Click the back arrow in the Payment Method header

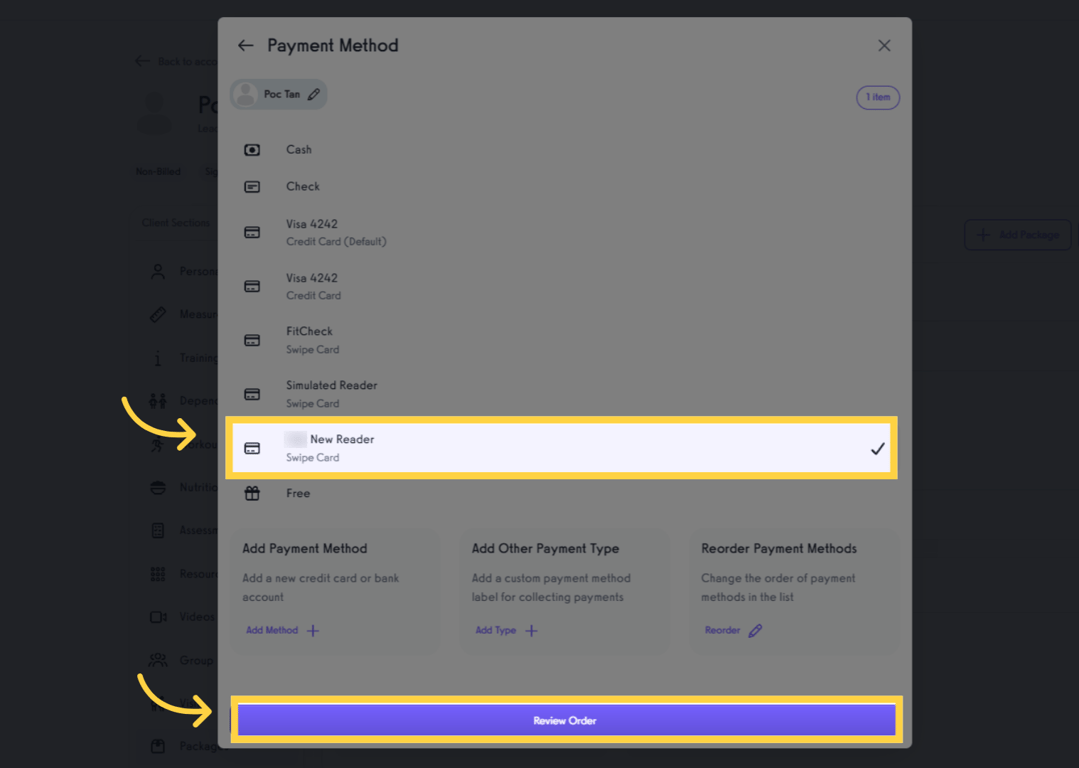tap(245, 45)
